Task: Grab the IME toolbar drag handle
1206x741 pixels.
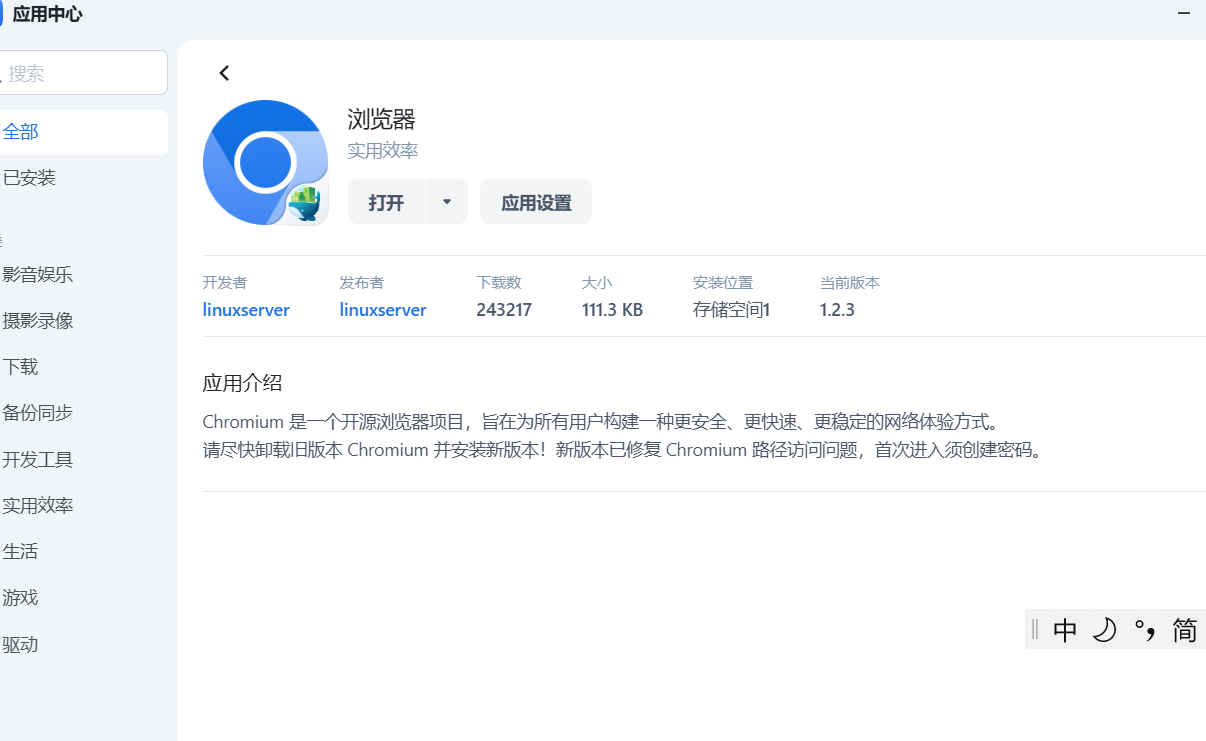Action: 1035,630
